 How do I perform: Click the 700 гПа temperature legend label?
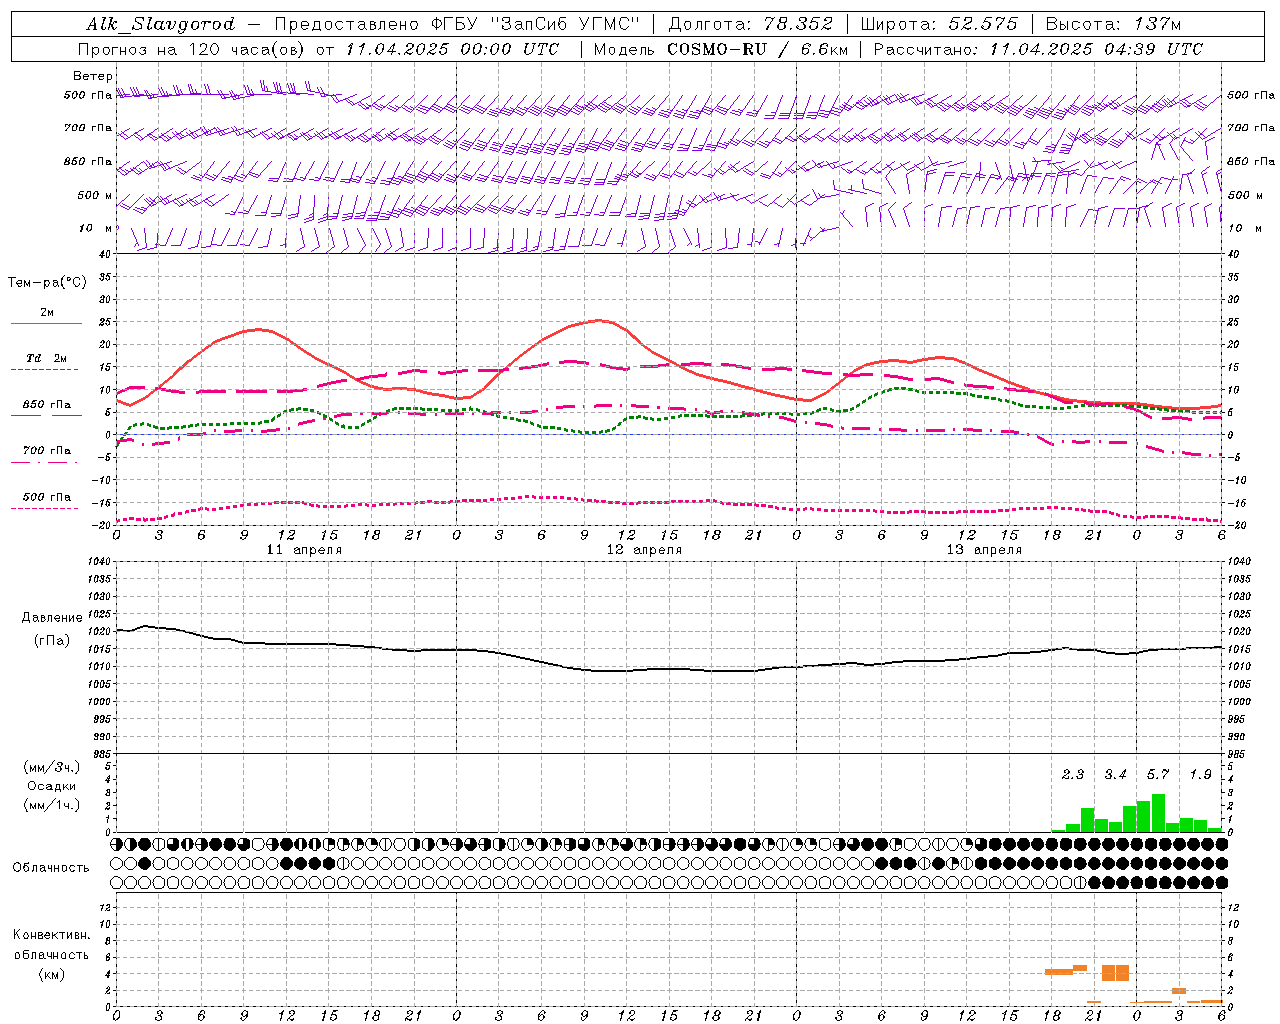[x=47, y=450]
